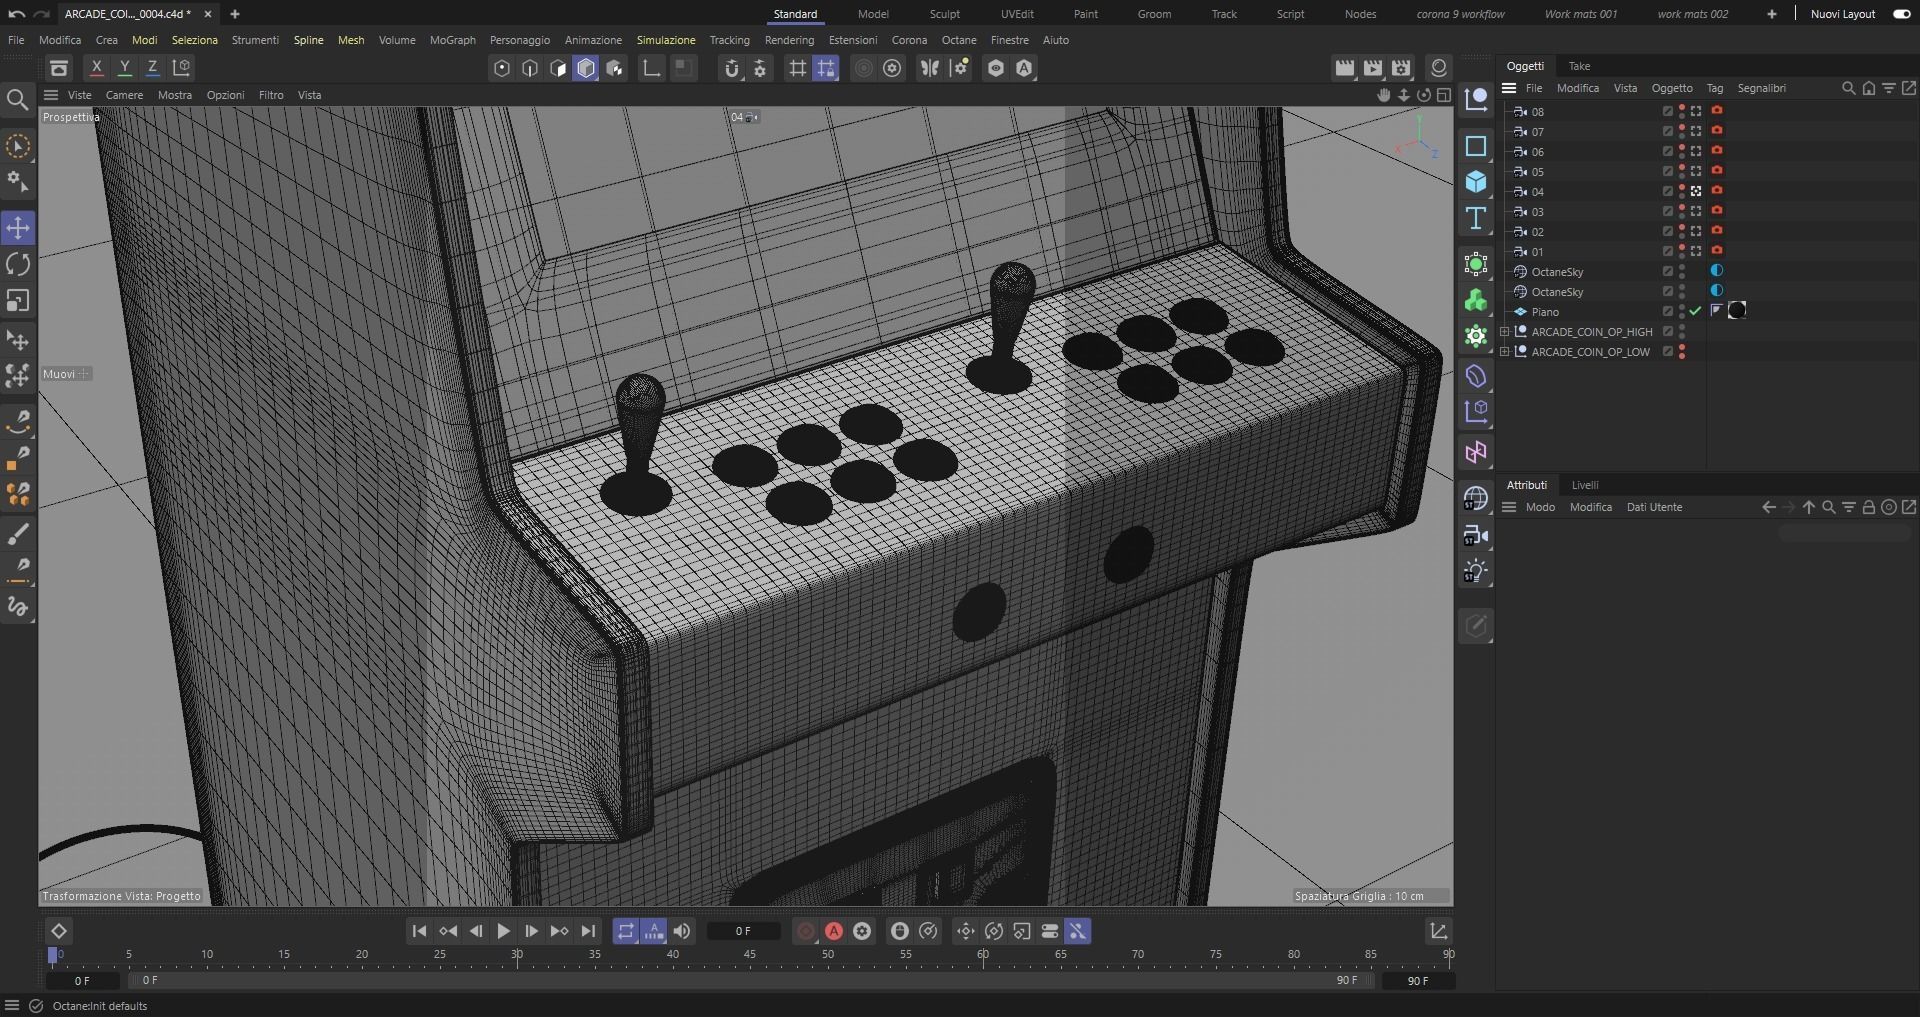Click the render to picture viewer icon
The width and height of the screenshot is (1920, 1017).
coord(1373,68)
